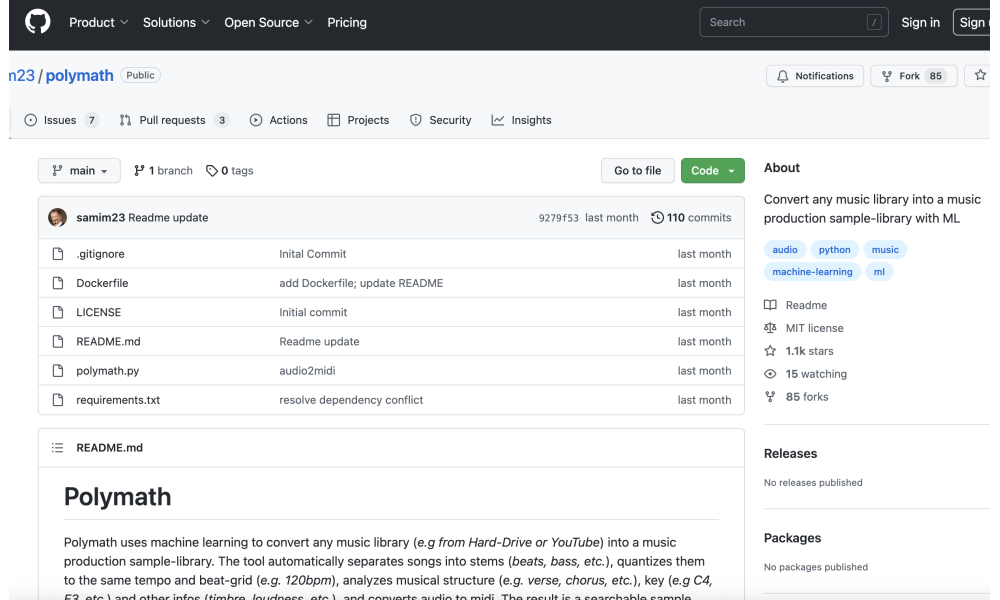Expand the Product menu in header
This screenshot has width=1000, height=600.
pos(98,22)
